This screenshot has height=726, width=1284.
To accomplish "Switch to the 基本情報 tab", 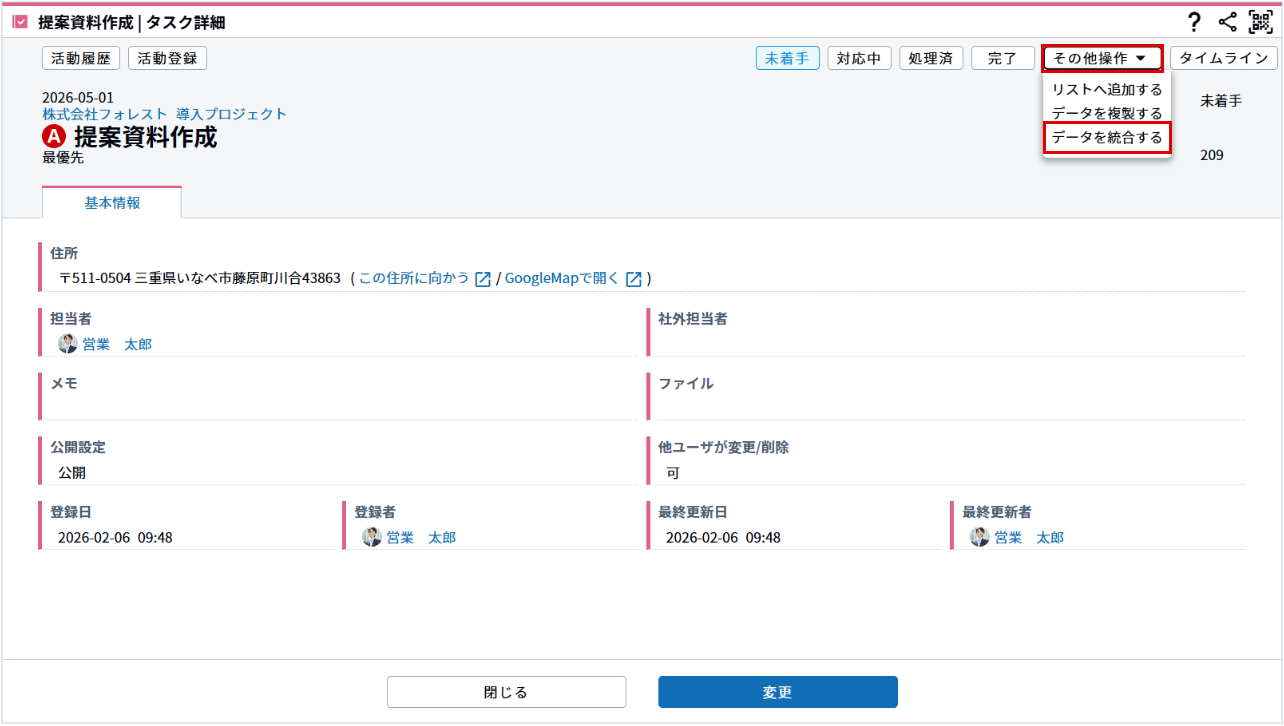I will point(112,203).
